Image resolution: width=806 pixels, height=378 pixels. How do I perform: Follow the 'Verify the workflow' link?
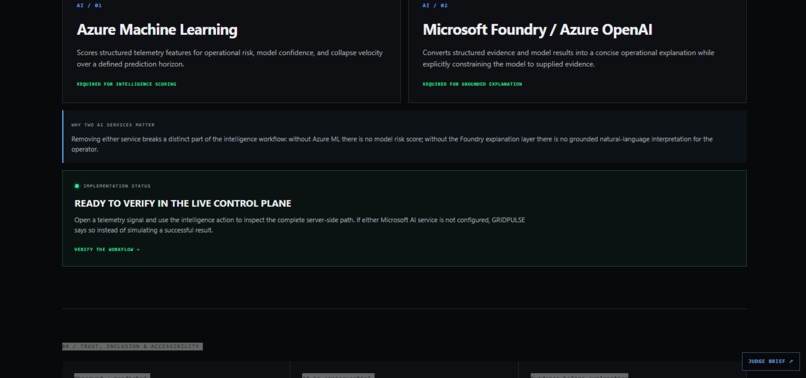pos(107,249)
